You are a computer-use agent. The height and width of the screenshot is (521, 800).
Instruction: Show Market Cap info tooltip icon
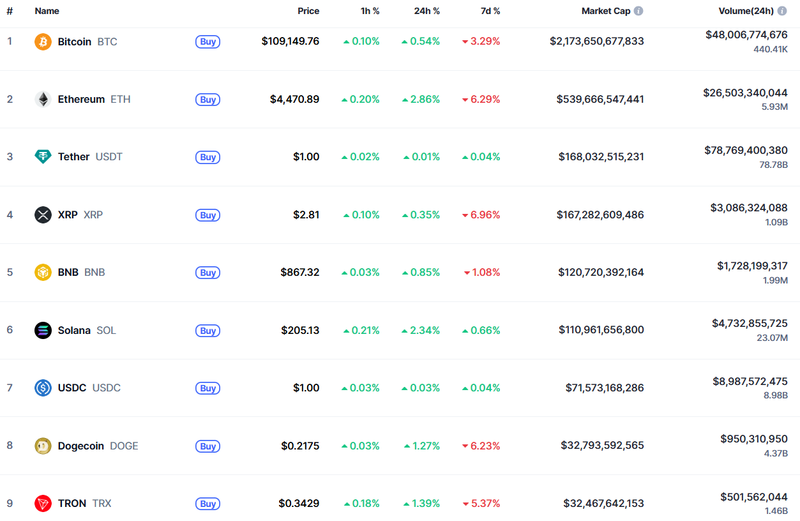coord(638,11)
